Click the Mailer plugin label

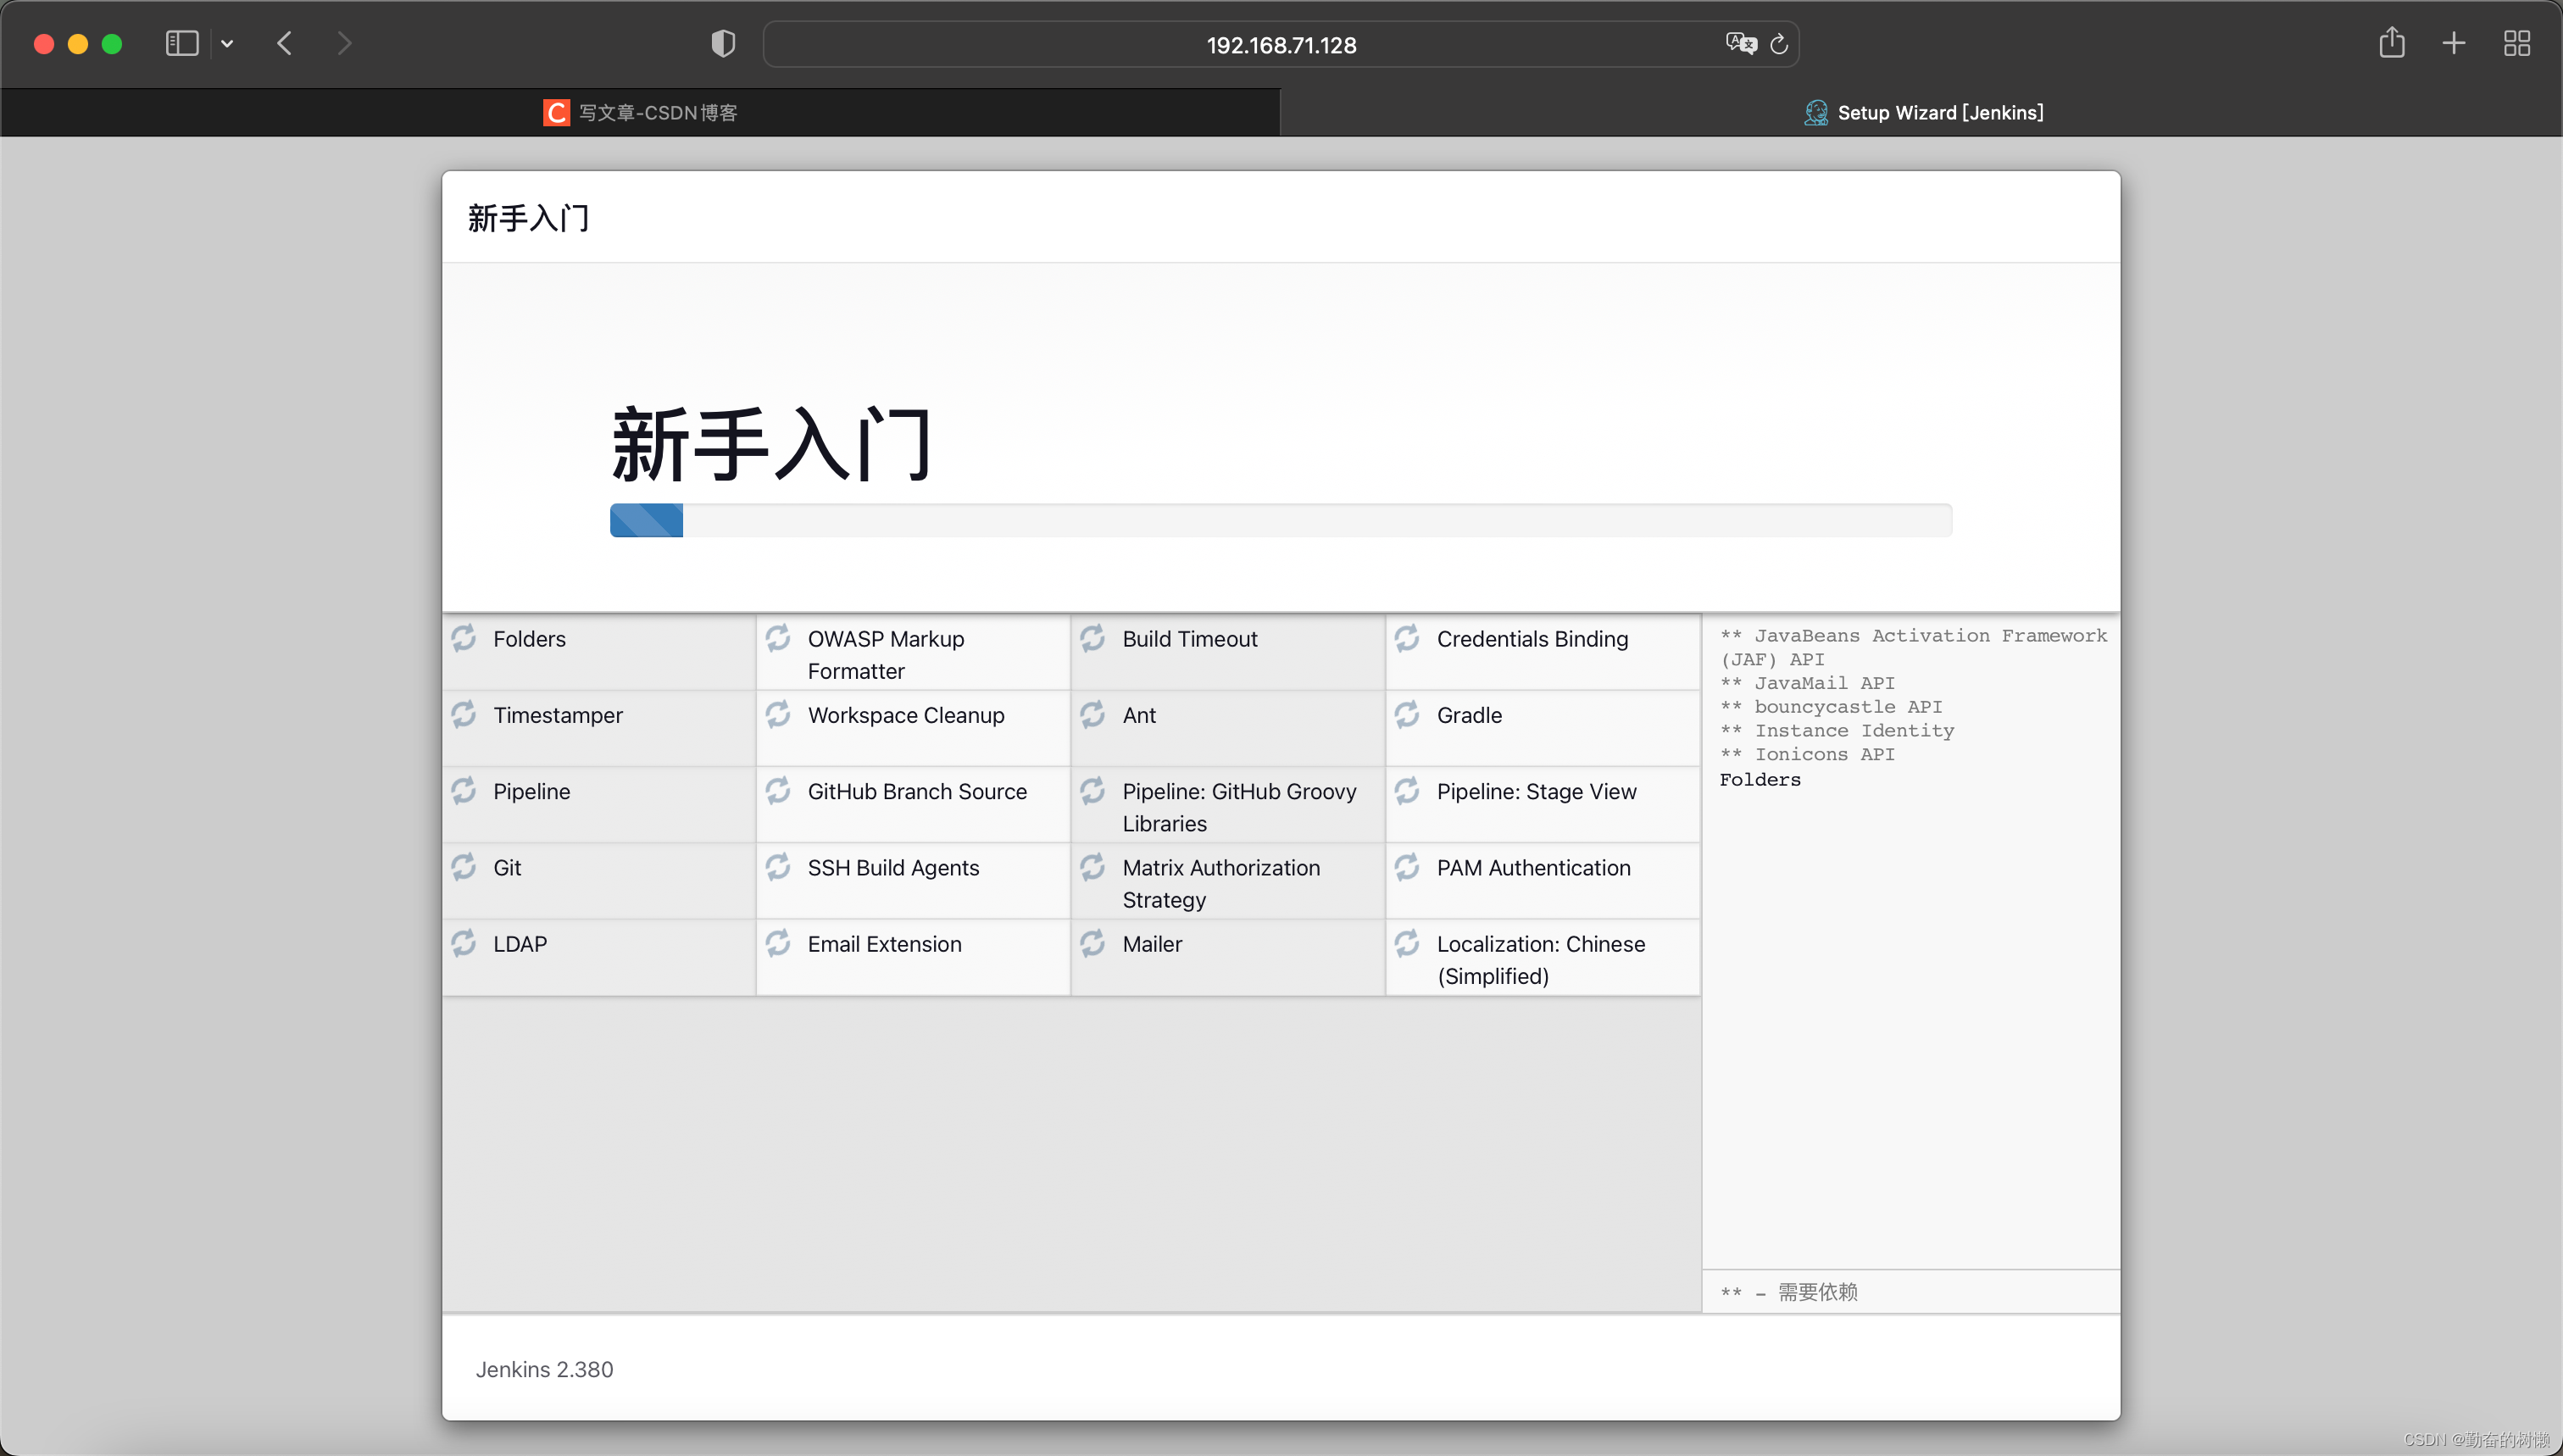(x=1152, y=944)
